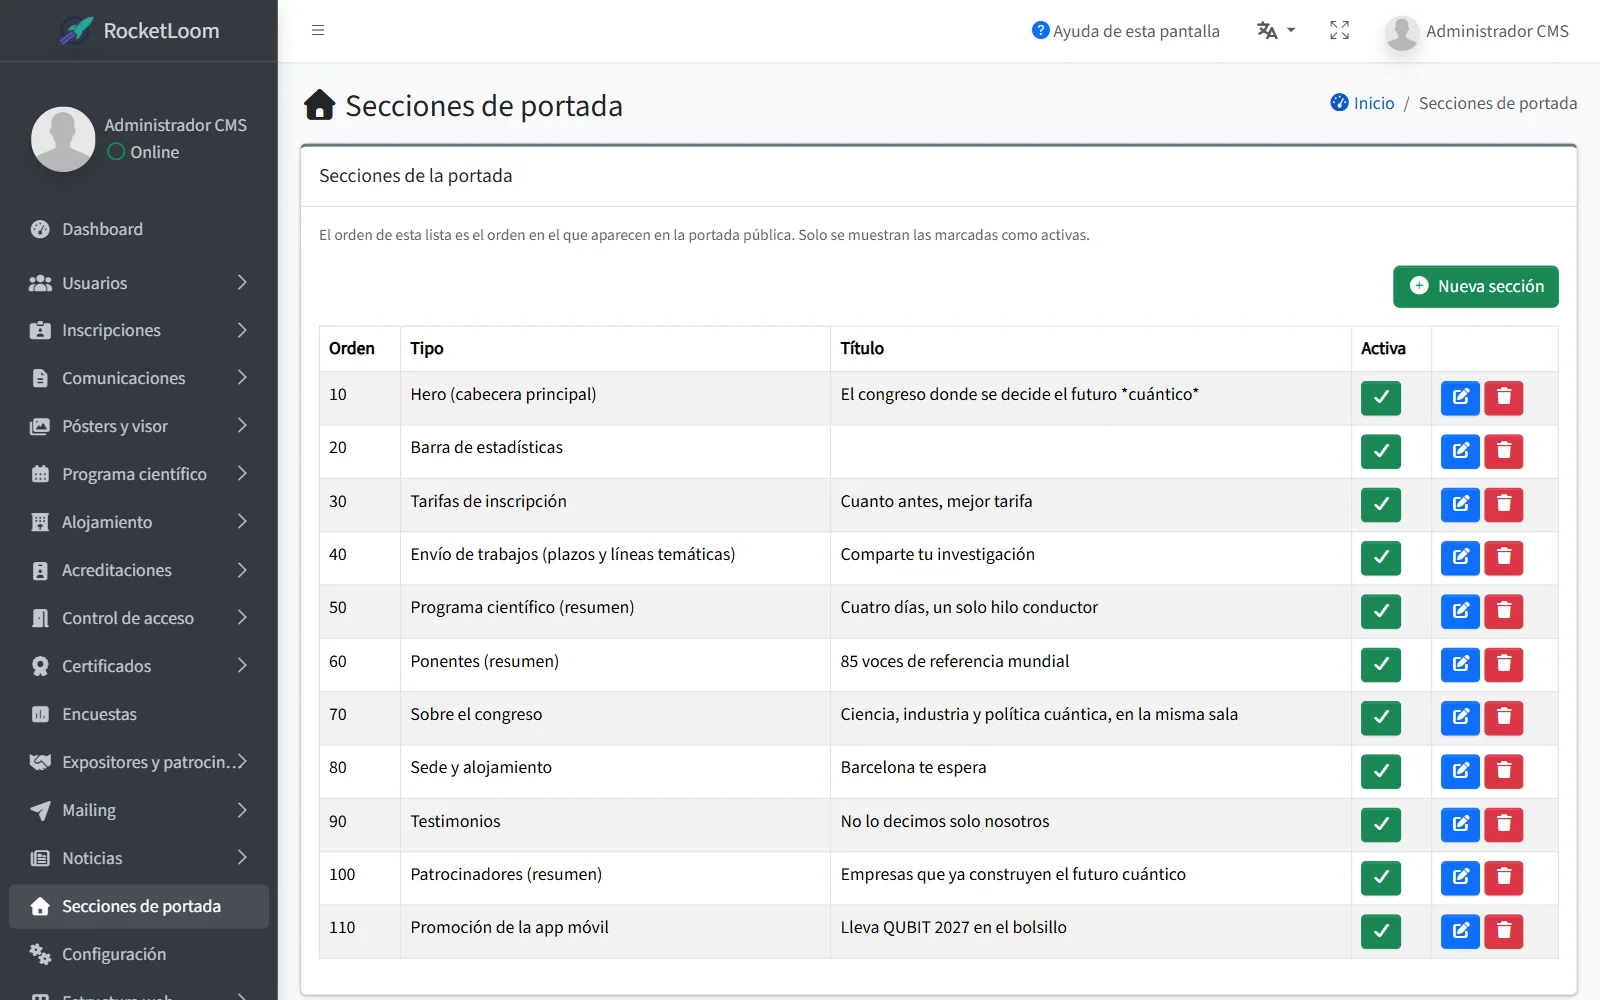Toggle active check for Ponentes (resumen)
The image size is (1600, 1000).
pos(1381,664)
